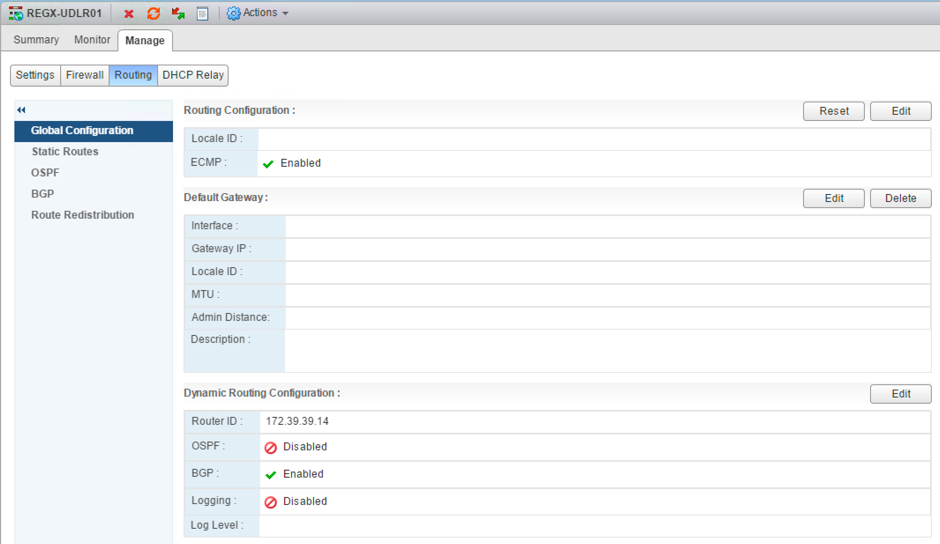This screenshot has width=940, height=544.
Task: Click the red-green arrows sync icon
Action: point(178,14)
